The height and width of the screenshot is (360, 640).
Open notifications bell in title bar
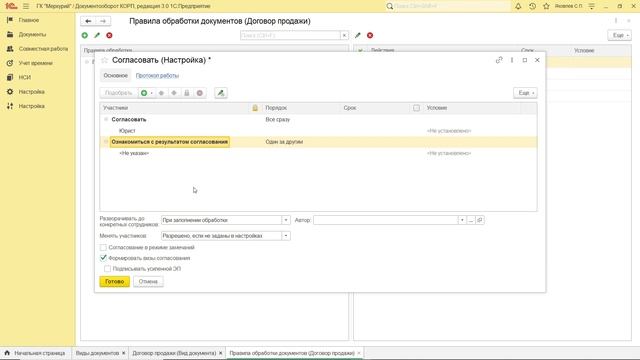tap(518, 6)
